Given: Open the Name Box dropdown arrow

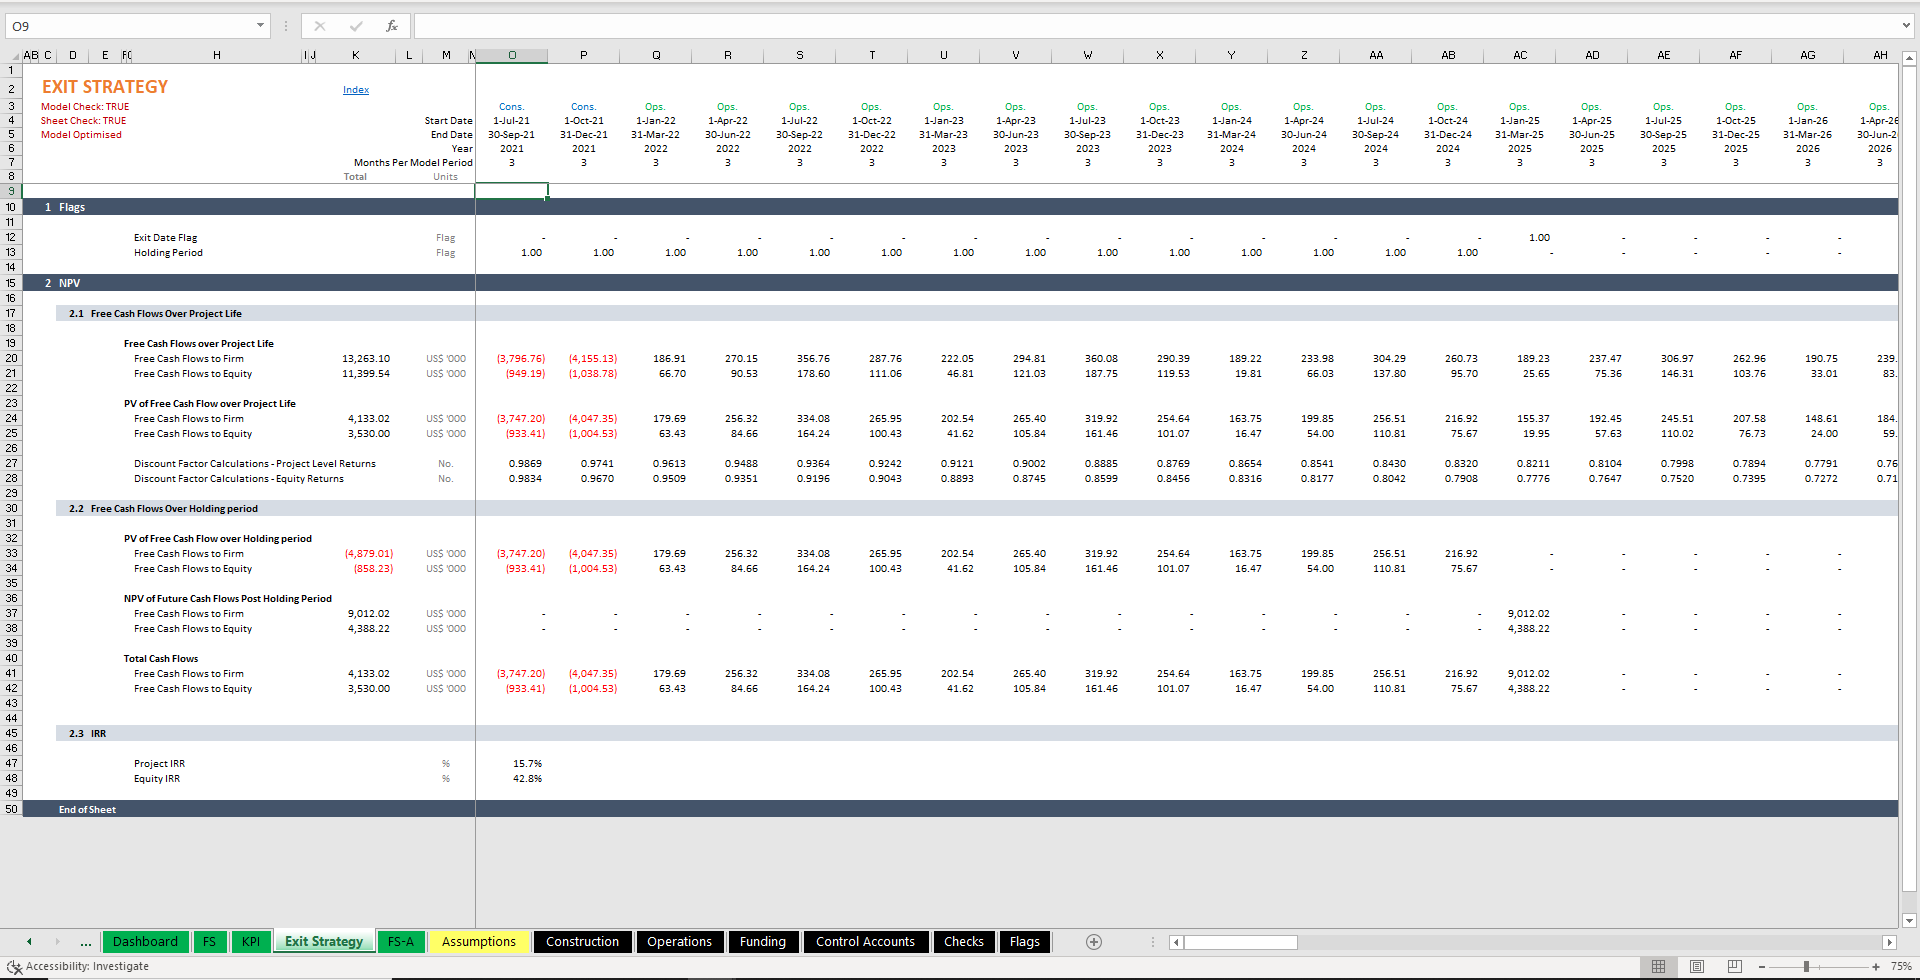Looking at the screenshot, I should coord(260,26).
